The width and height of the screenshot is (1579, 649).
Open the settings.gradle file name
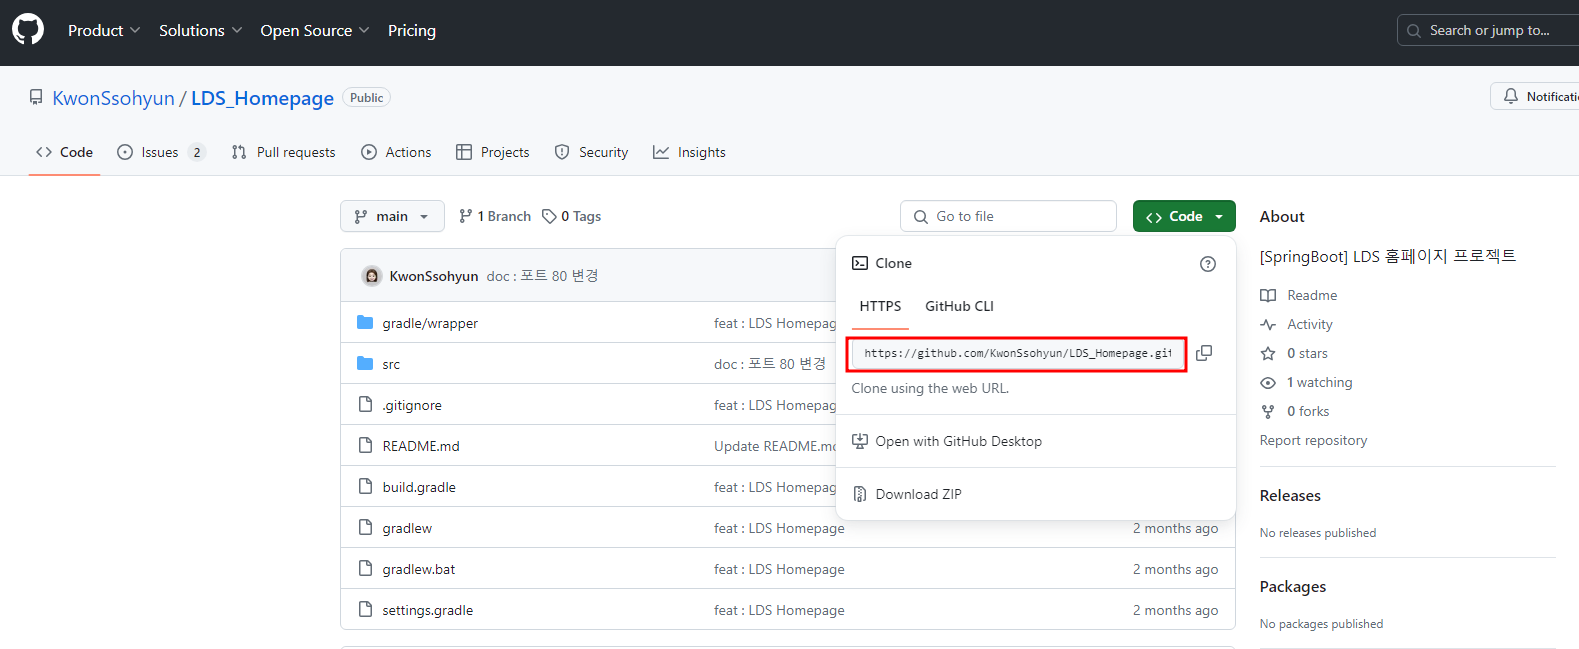pyautogui.click(x=428, y=610)
